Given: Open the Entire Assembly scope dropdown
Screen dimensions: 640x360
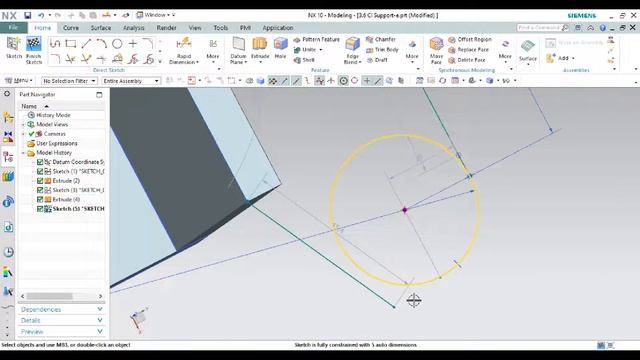Looking at the screenshot, I should pos(131,81).
